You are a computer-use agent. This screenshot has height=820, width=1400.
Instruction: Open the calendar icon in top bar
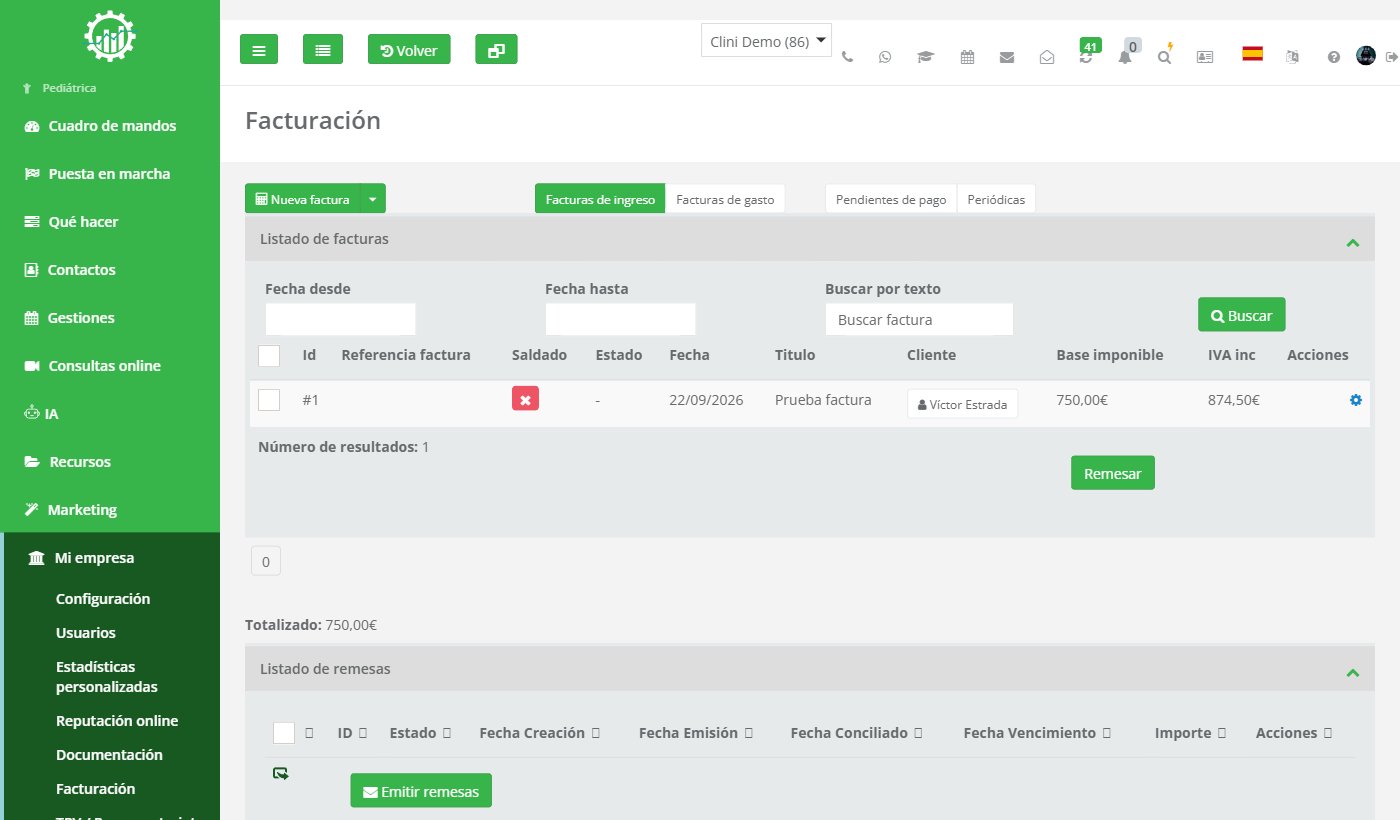(x=967, y=57)
